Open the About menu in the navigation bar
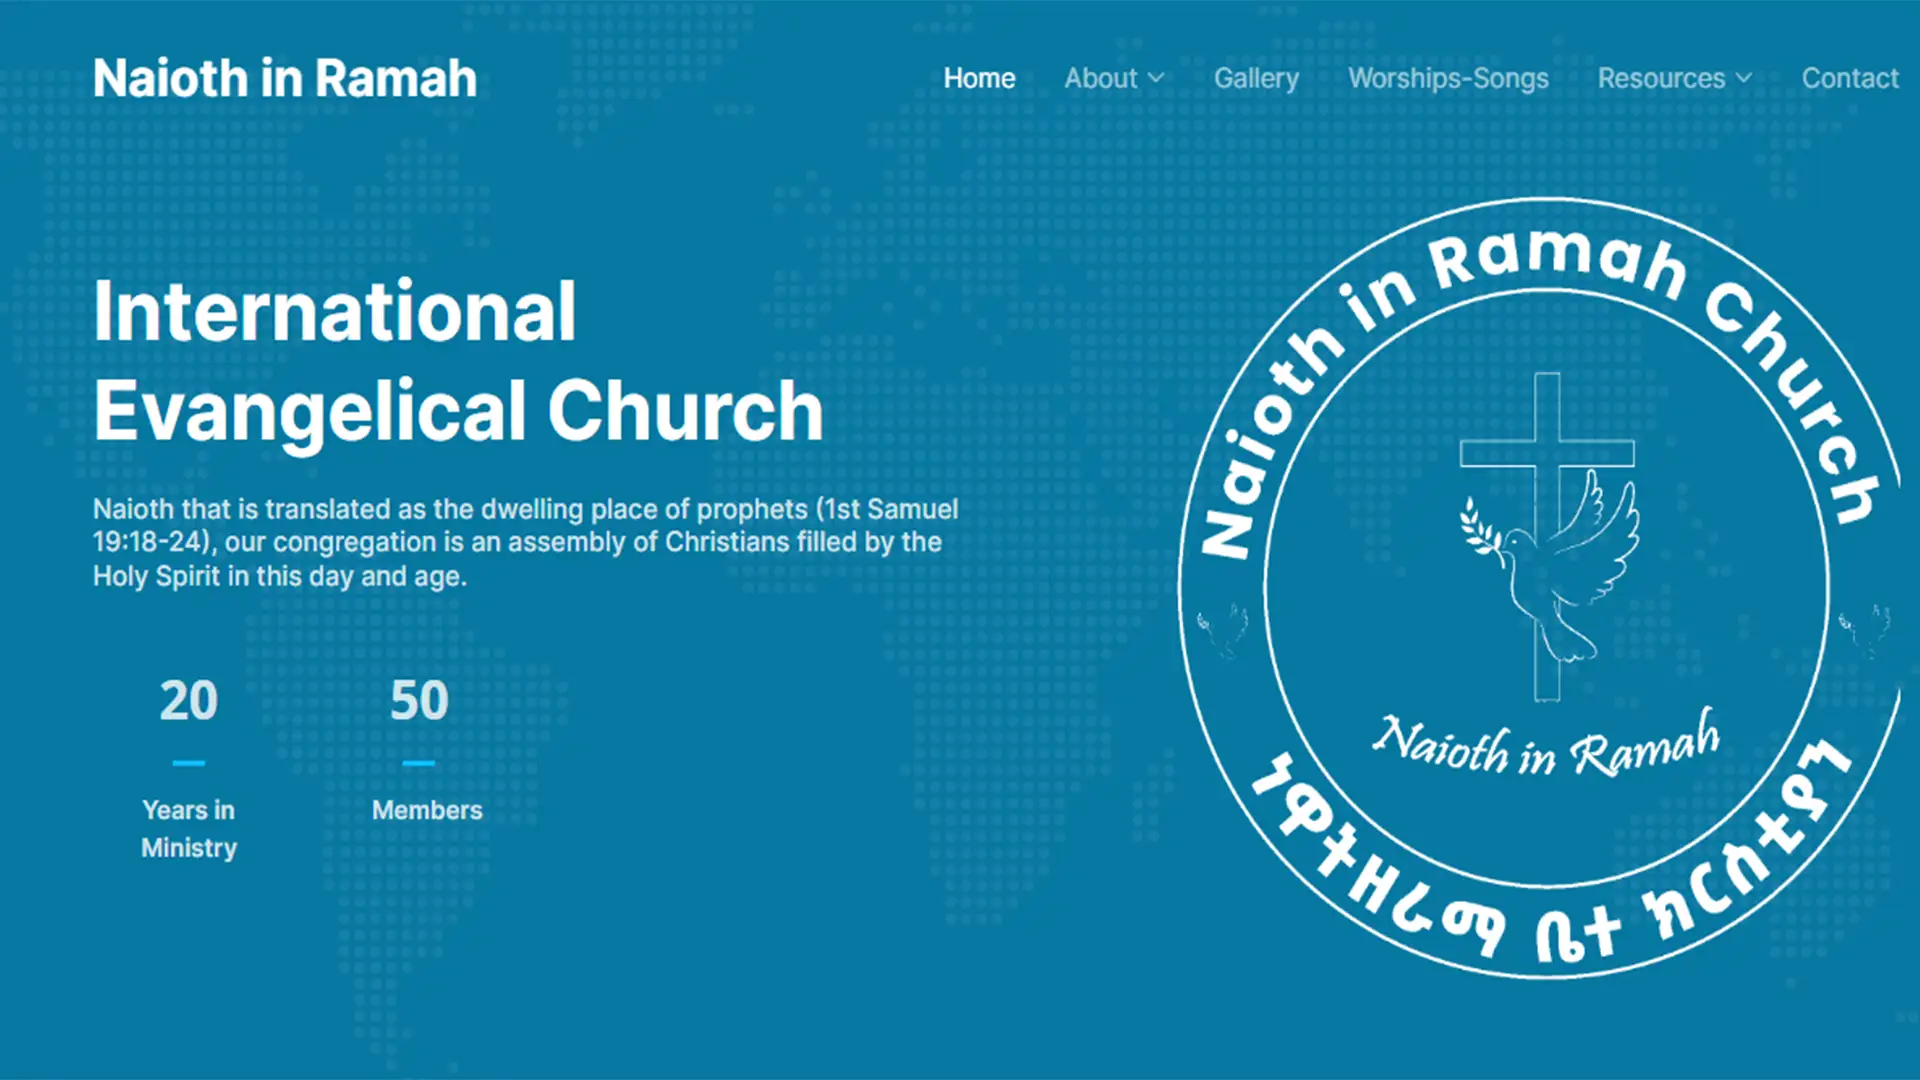Viewport: 1920px width, 1080px height. (1101, 78)
